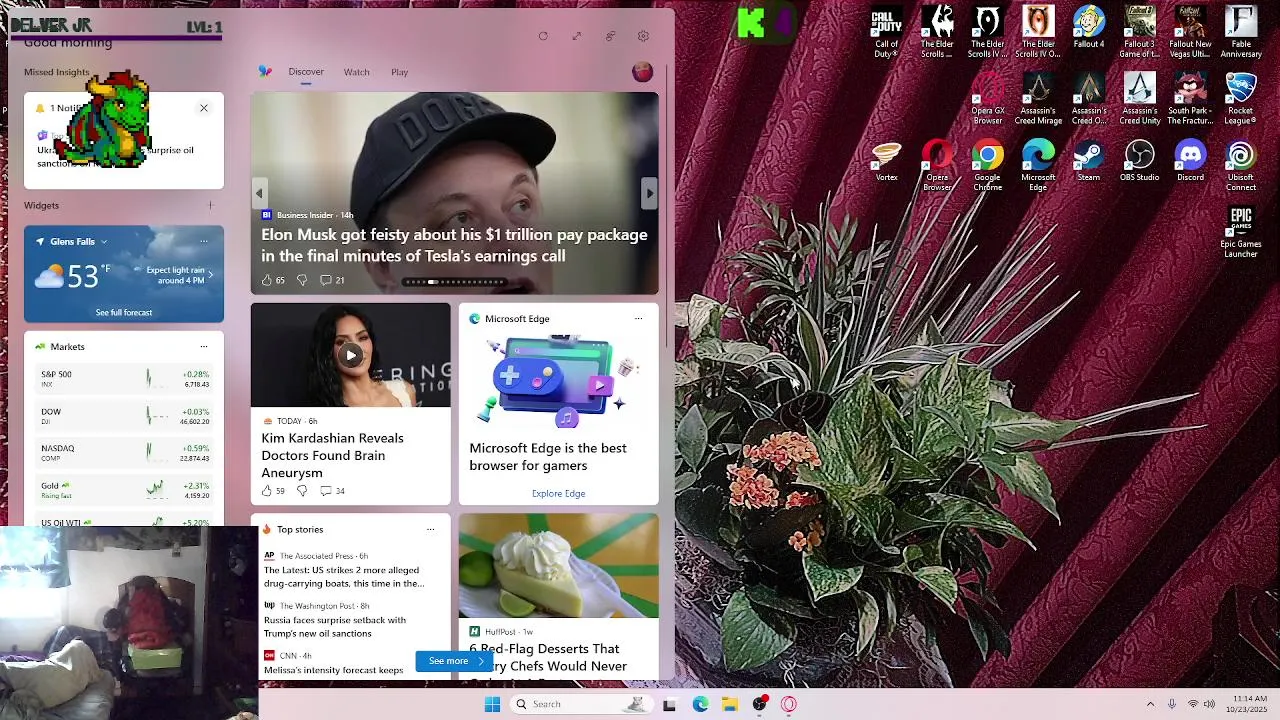Open Top stories card options menu
Image resolution: width=1280 pixels, height=720 pixels.
coord(430,530)
